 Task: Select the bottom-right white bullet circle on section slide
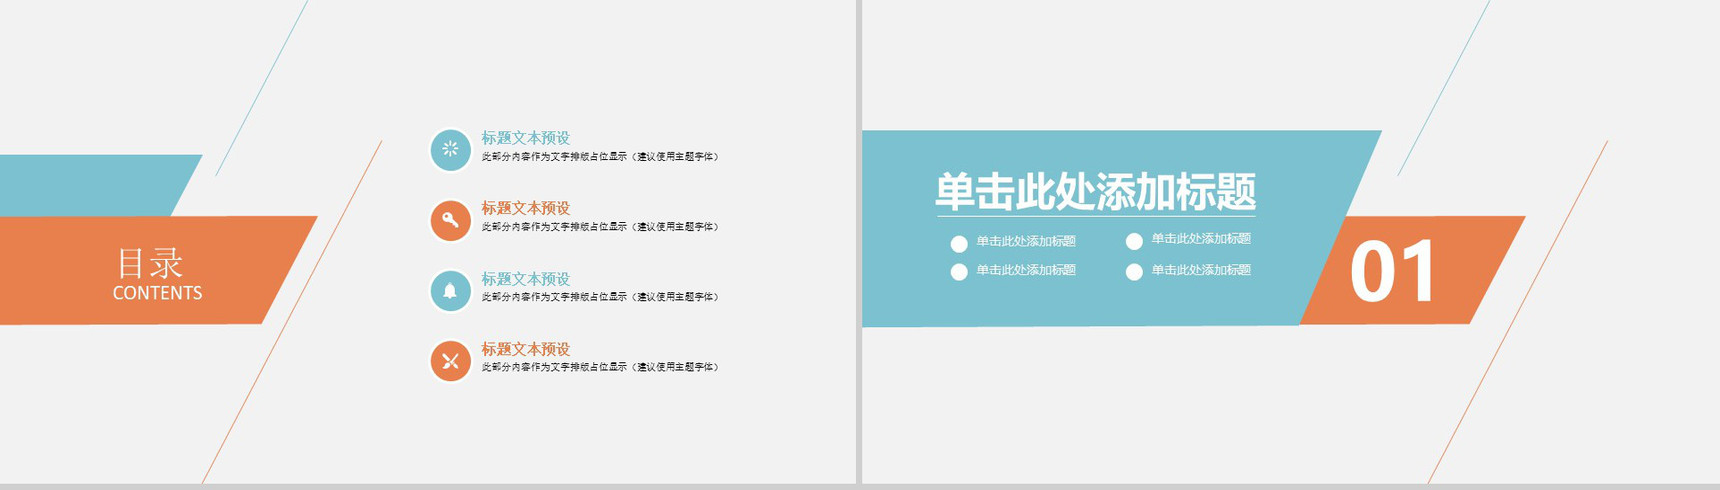click(x=1134, y=272)
